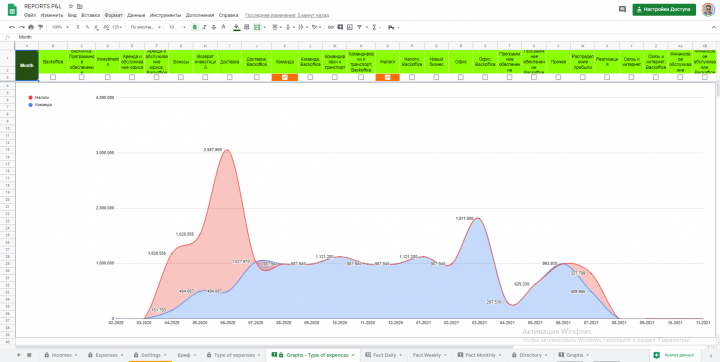
Task: Open the font size 10 dropdown
Action: [177, 28]
